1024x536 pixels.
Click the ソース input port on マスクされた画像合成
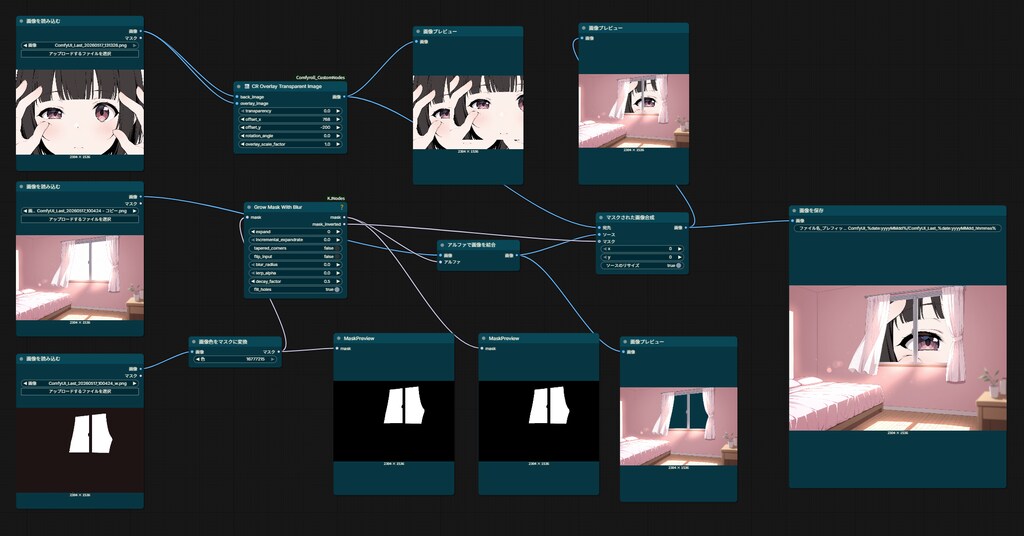[599, 234]
